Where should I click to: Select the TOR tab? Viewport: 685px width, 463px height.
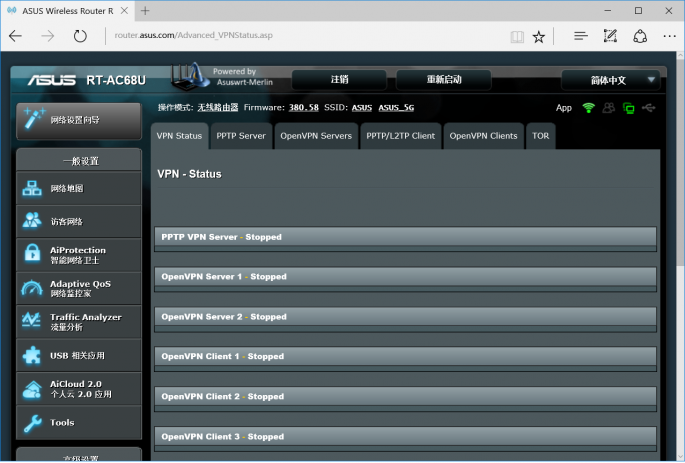pos(540,136)
